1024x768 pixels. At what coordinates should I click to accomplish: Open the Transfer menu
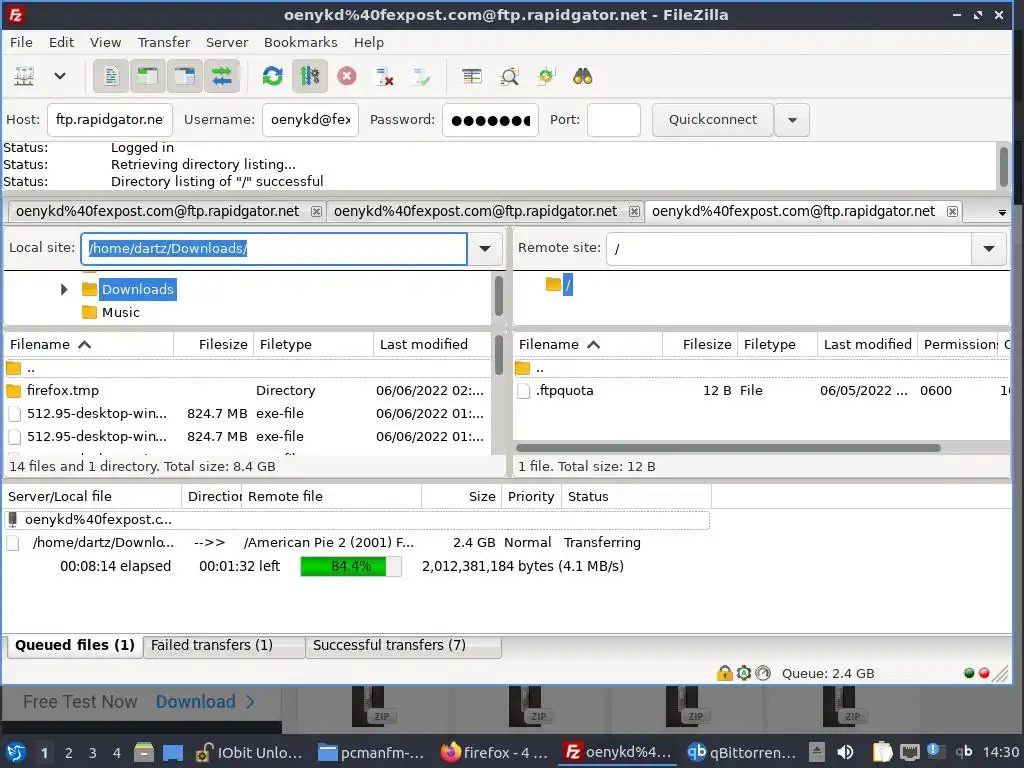[x=164, y=42]
